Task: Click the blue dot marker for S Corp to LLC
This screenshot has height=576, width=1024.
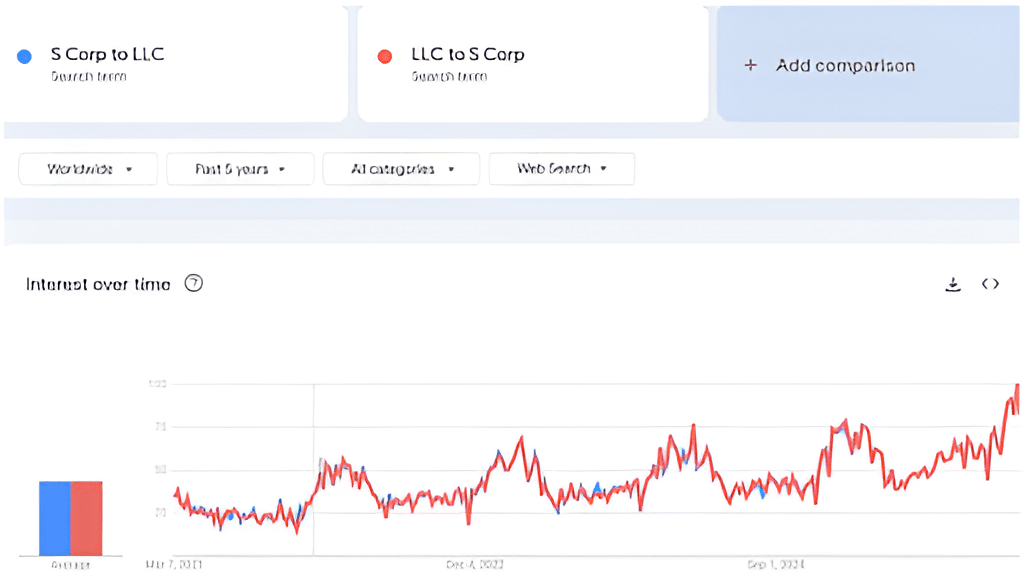Action: [23, 55]
